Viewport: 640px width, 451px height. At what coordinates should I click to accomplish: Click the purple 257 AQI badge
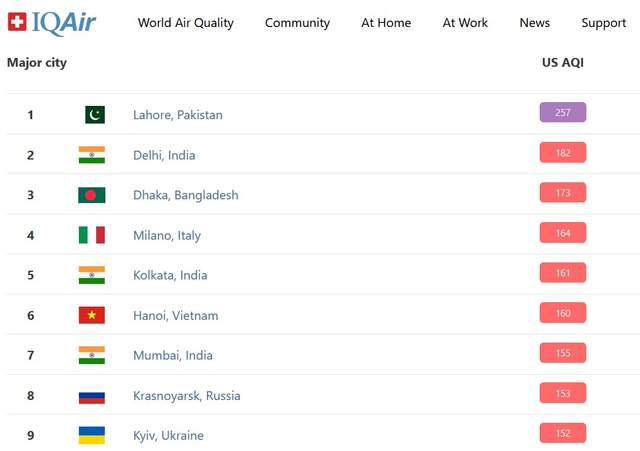(562, 113)
